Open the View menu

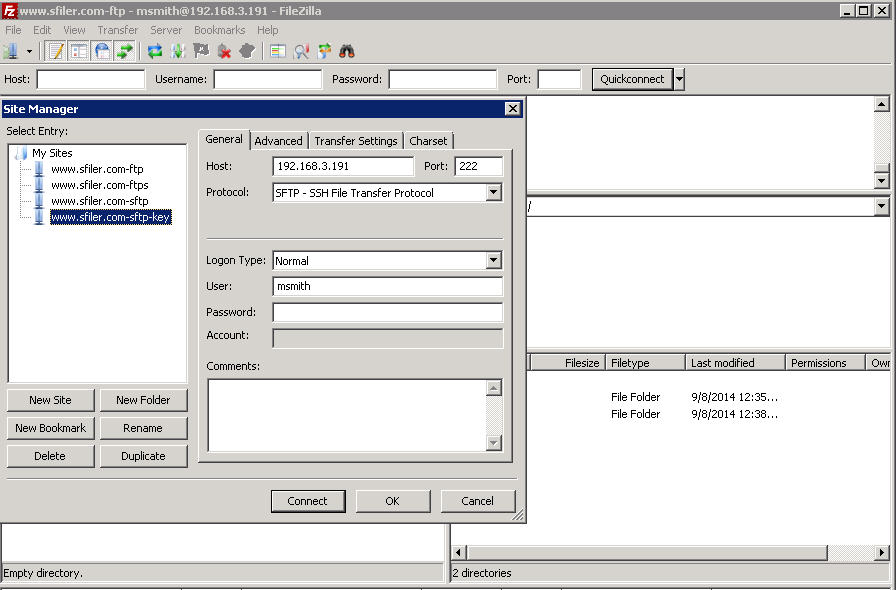tap(74, 30)
